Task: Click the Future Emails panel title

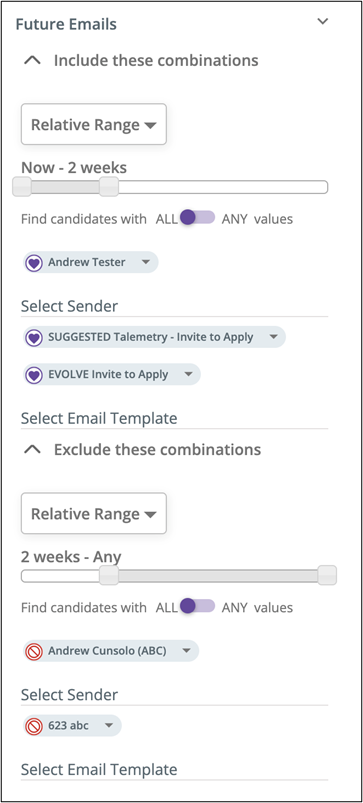Action: (x=66, y=24)
